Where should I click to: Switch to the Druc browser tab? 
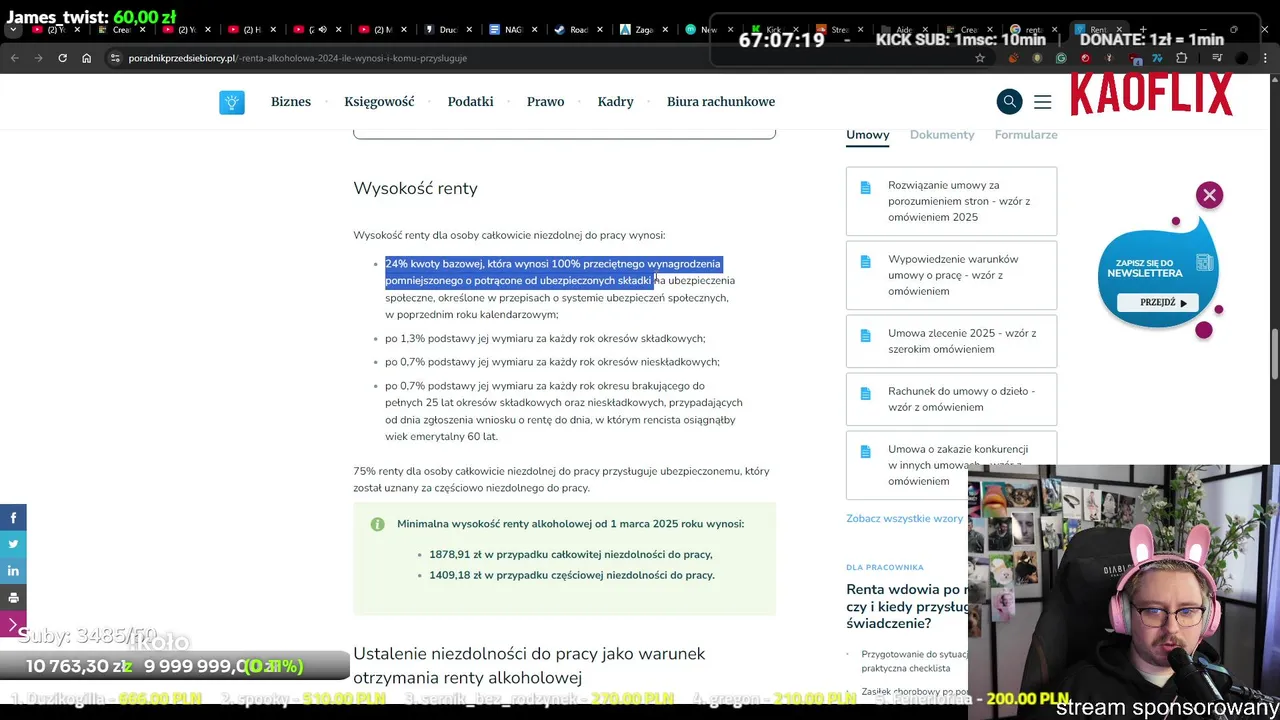pos(448,30)
